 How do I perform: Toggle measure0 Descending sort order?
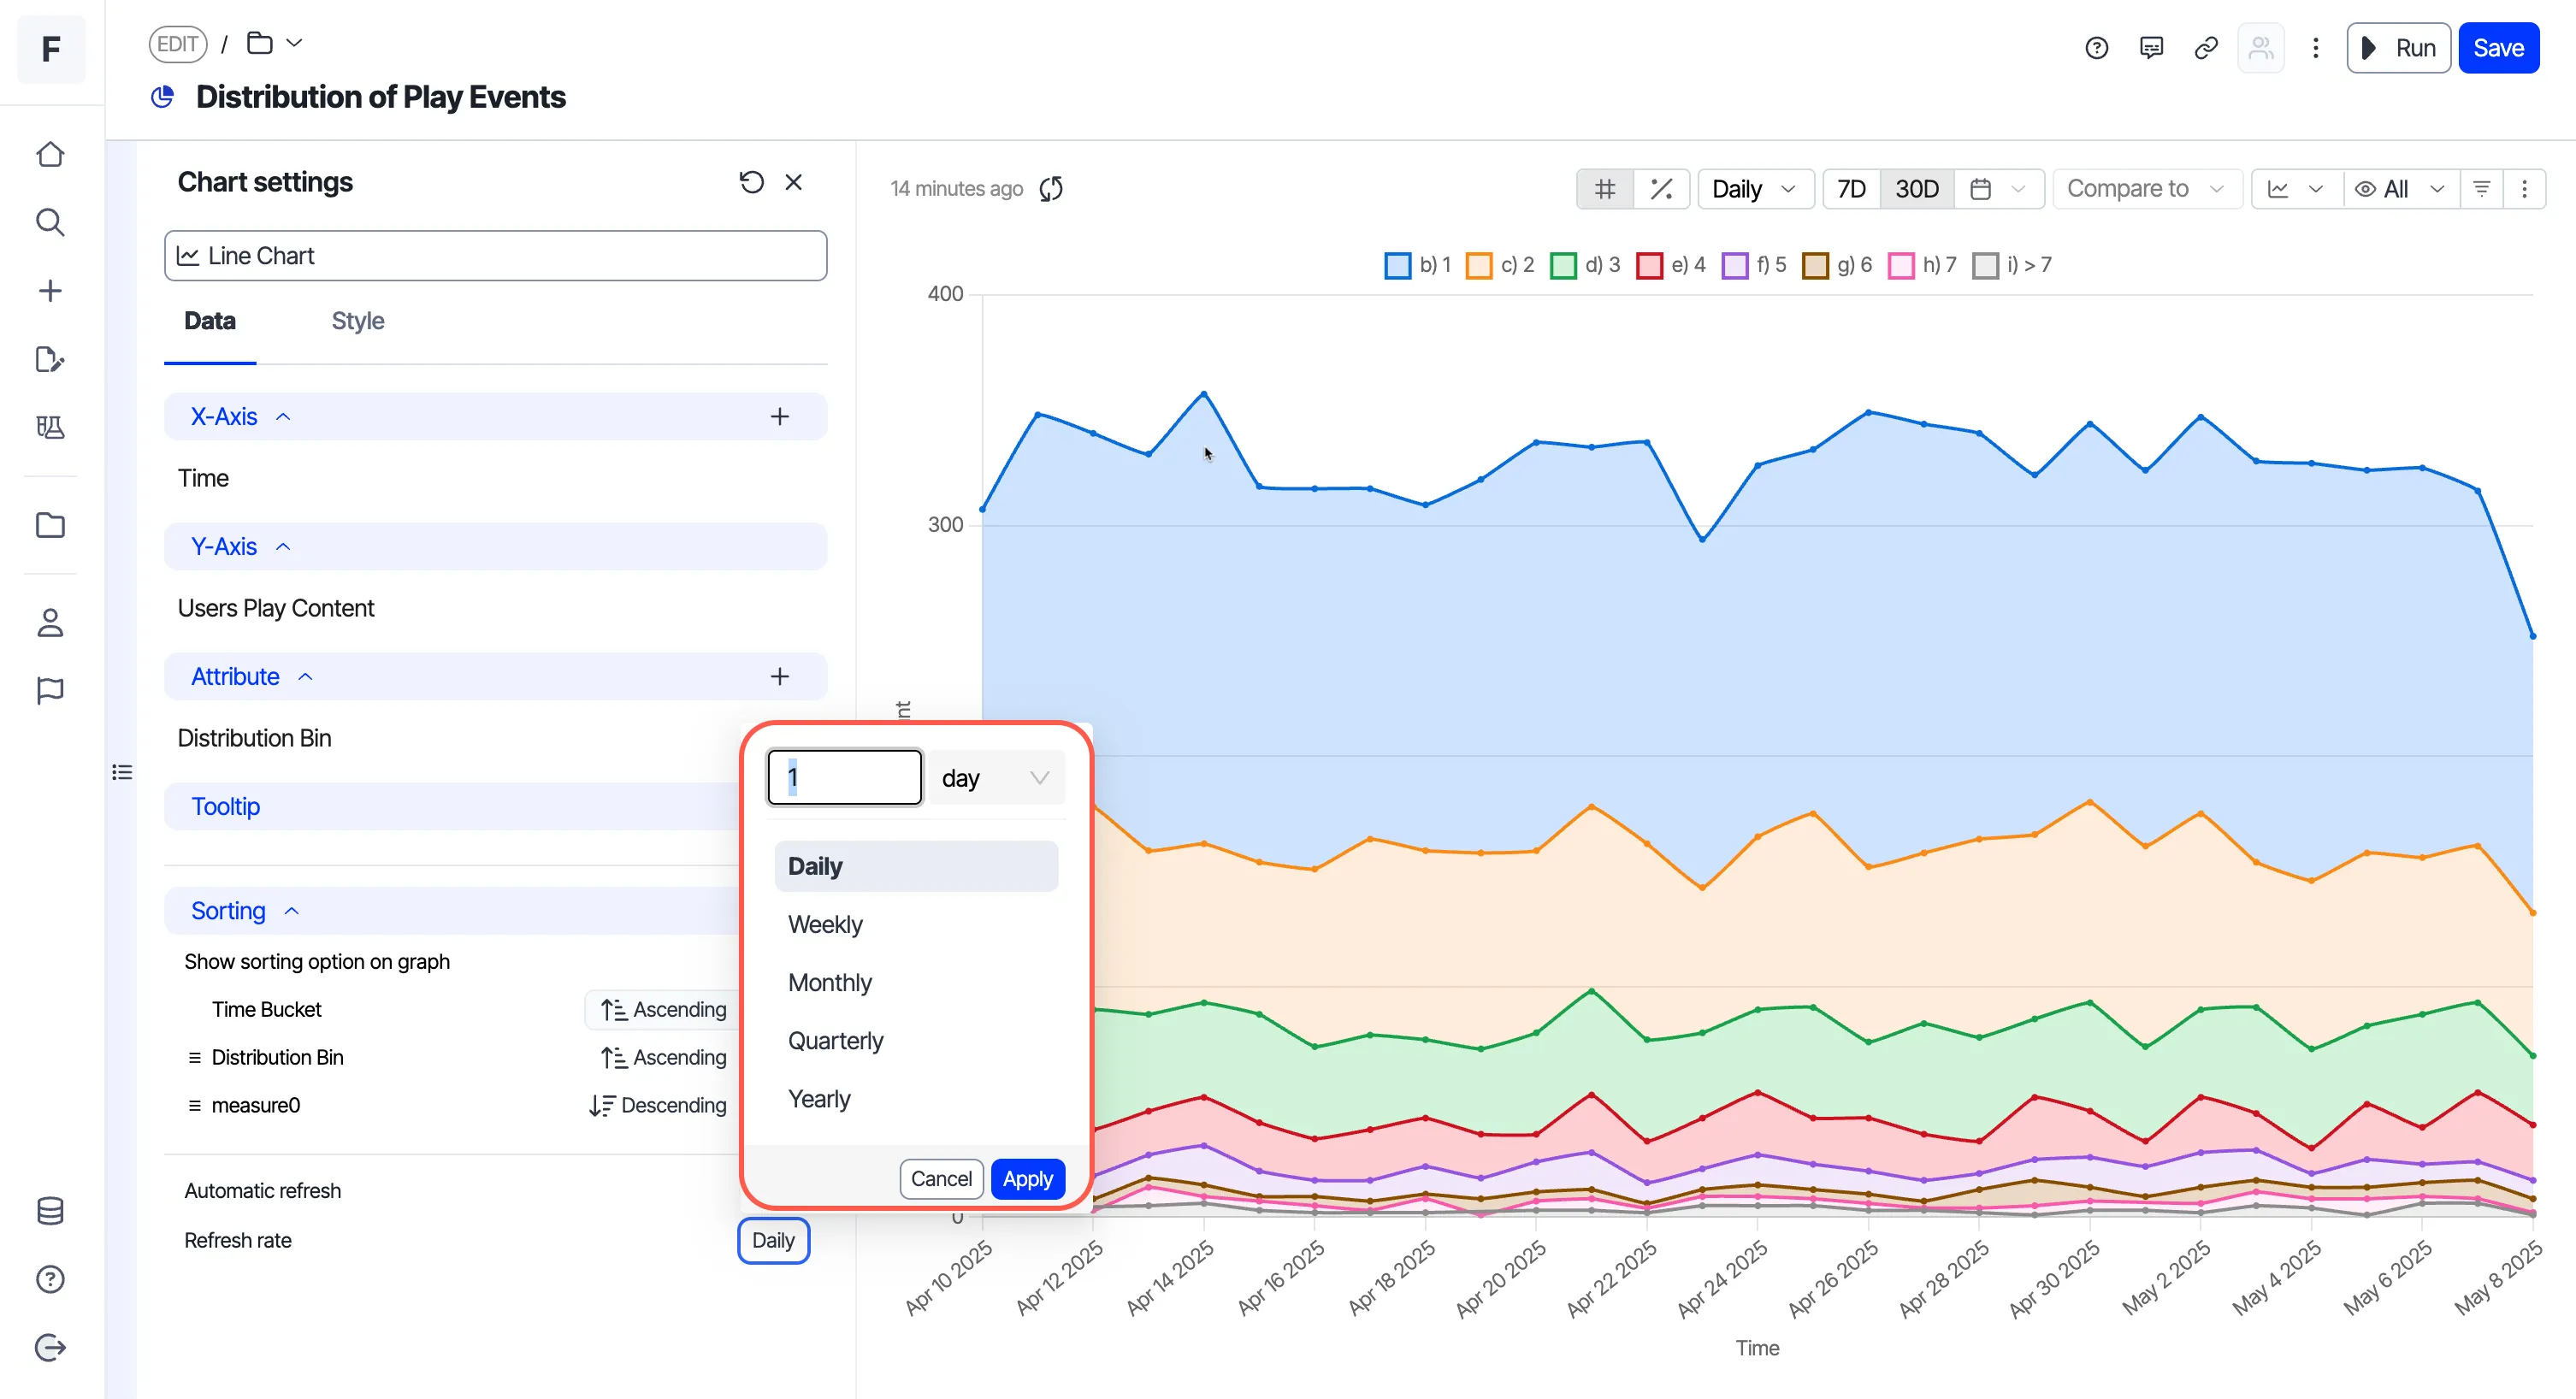pos(658,1105)
